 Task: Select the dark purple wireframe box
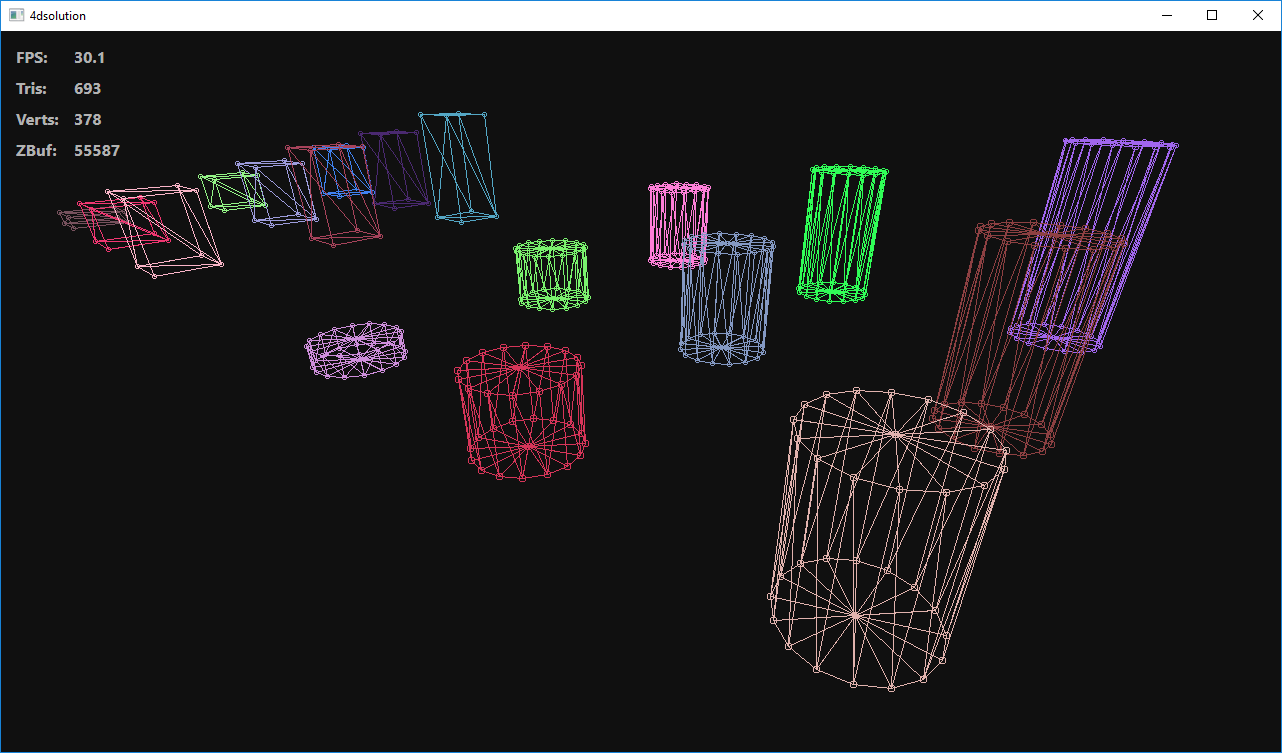tap(394, 170)
